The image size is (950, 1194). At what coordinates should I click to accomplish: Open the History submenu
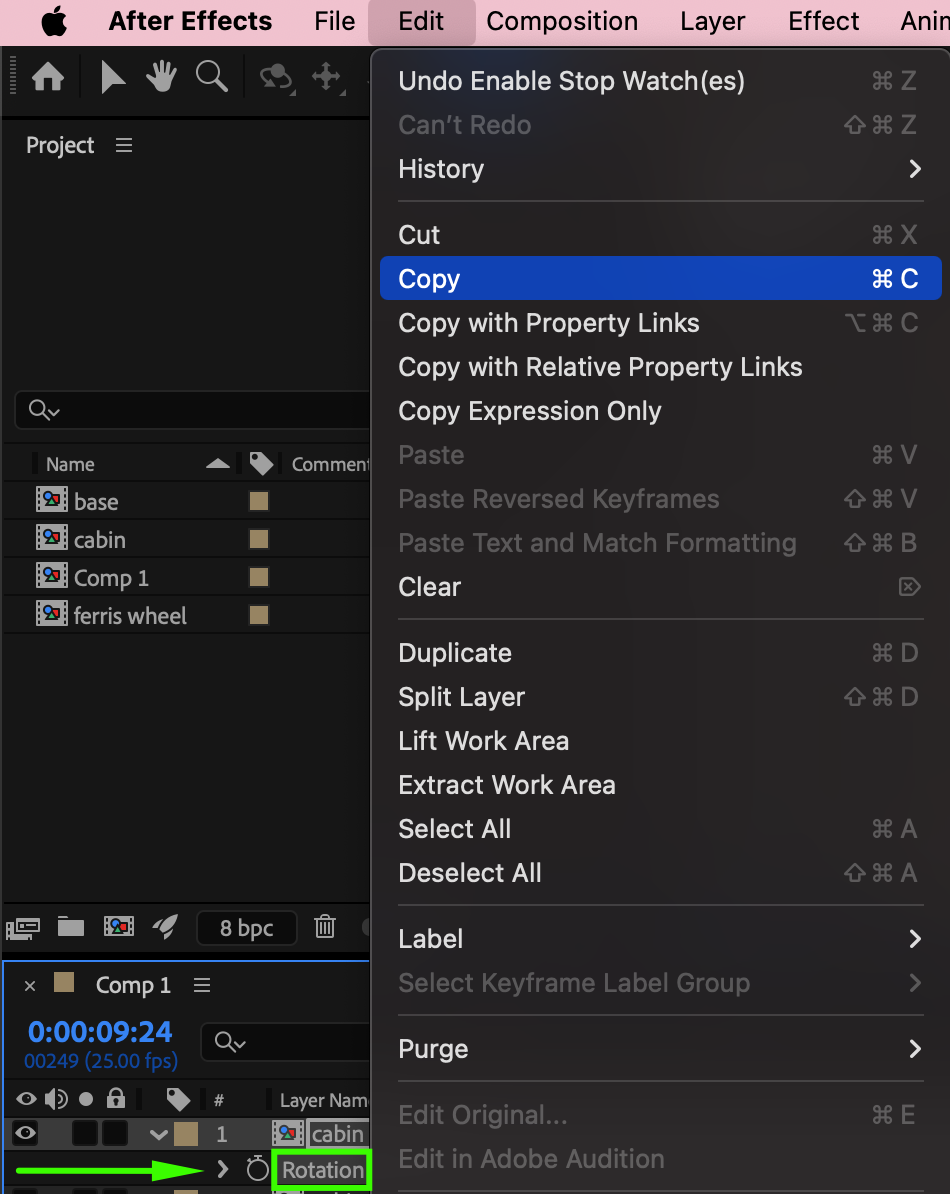(660, 169)
